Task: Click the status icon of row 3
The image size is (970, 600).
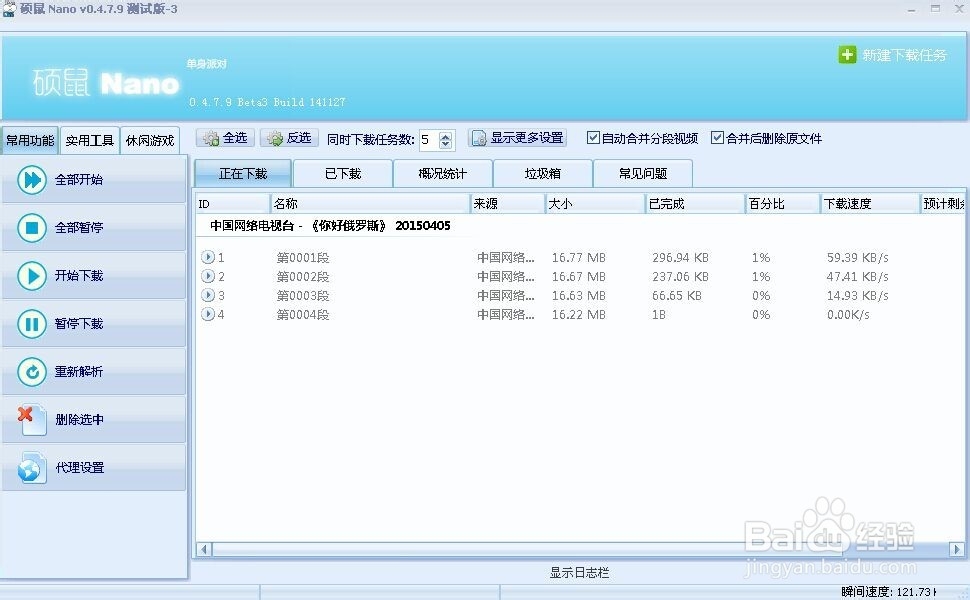Action: [x=208, y=295]
